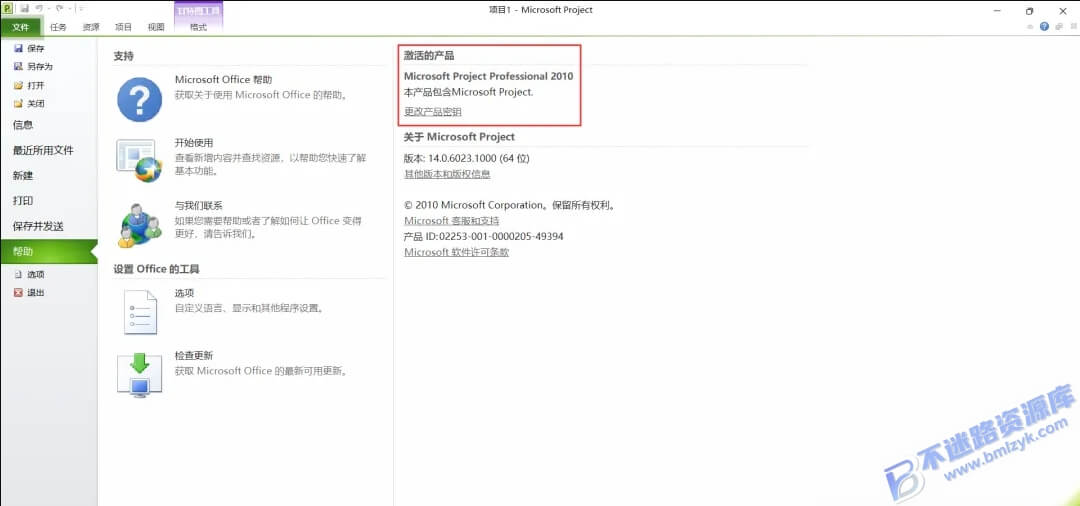Select 帮助 (Help) in the backstage sidebar
The image size is (1080, 506).
48,251
